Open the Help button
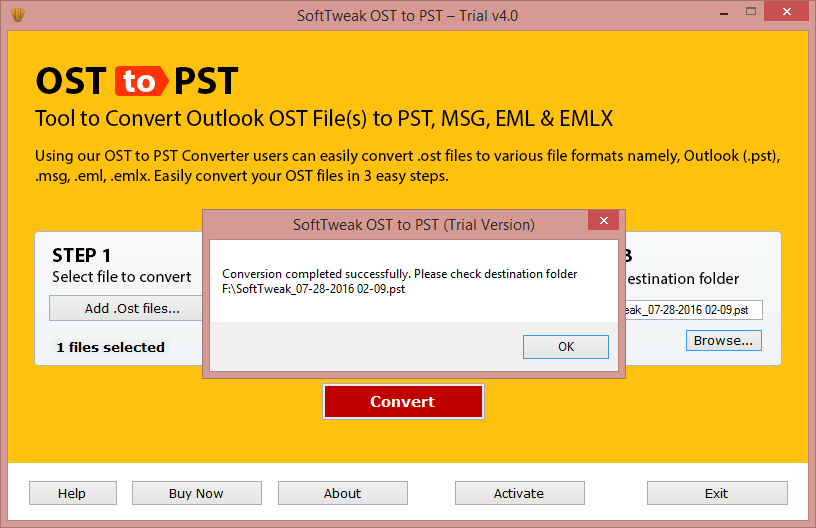The width and height of the screenshot is (816, 528). pyautogui.click(x=73, y=493)
